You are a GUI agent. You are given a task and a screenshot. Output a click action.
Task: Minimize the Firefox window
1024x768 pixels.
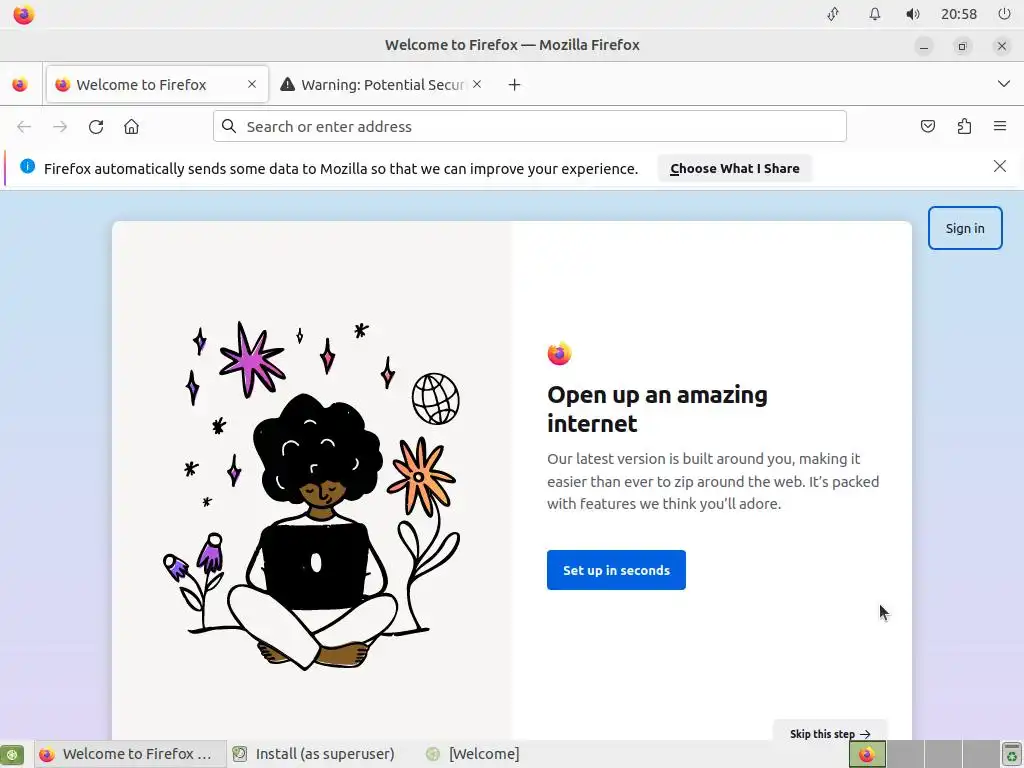pos(923,46)
